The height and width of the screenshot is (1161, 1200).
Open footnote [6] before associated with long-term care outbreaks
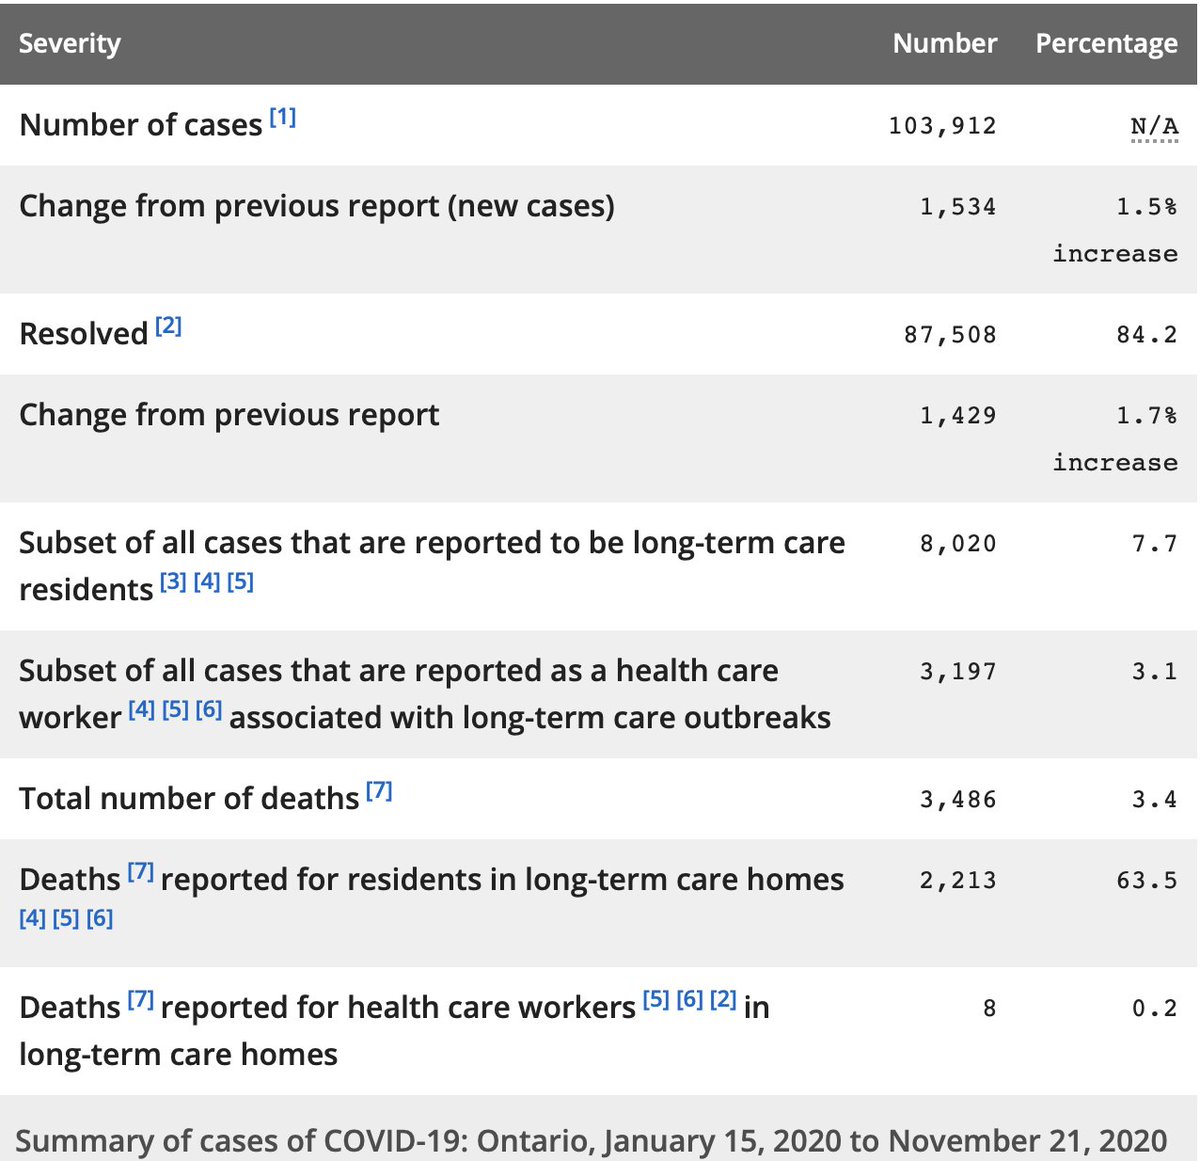point(209,709)
